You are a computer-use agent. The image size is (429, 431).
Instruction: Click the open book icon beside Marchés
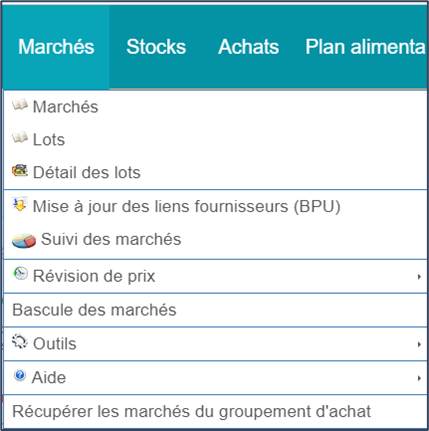click(x=20, y=105)
